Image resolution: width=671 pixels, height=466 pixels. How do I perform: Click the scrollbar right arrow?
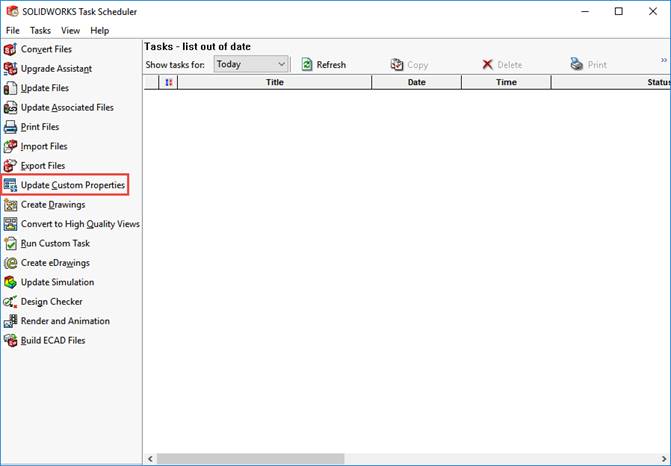(x=664, y=459)
